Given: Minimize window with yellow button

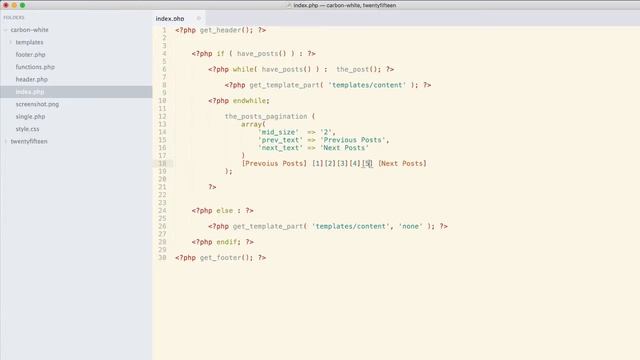Looking at the screenshot, I should point(14,5).
